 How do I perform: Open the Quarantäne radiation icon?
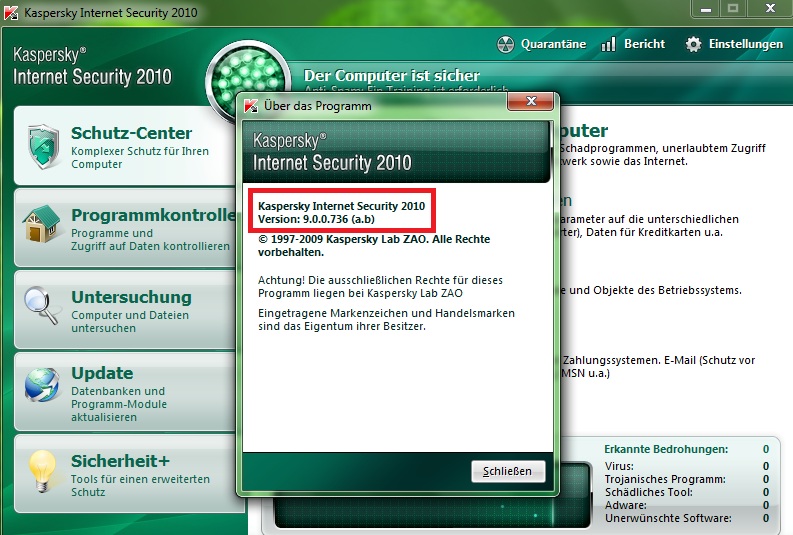coord(505,44)
